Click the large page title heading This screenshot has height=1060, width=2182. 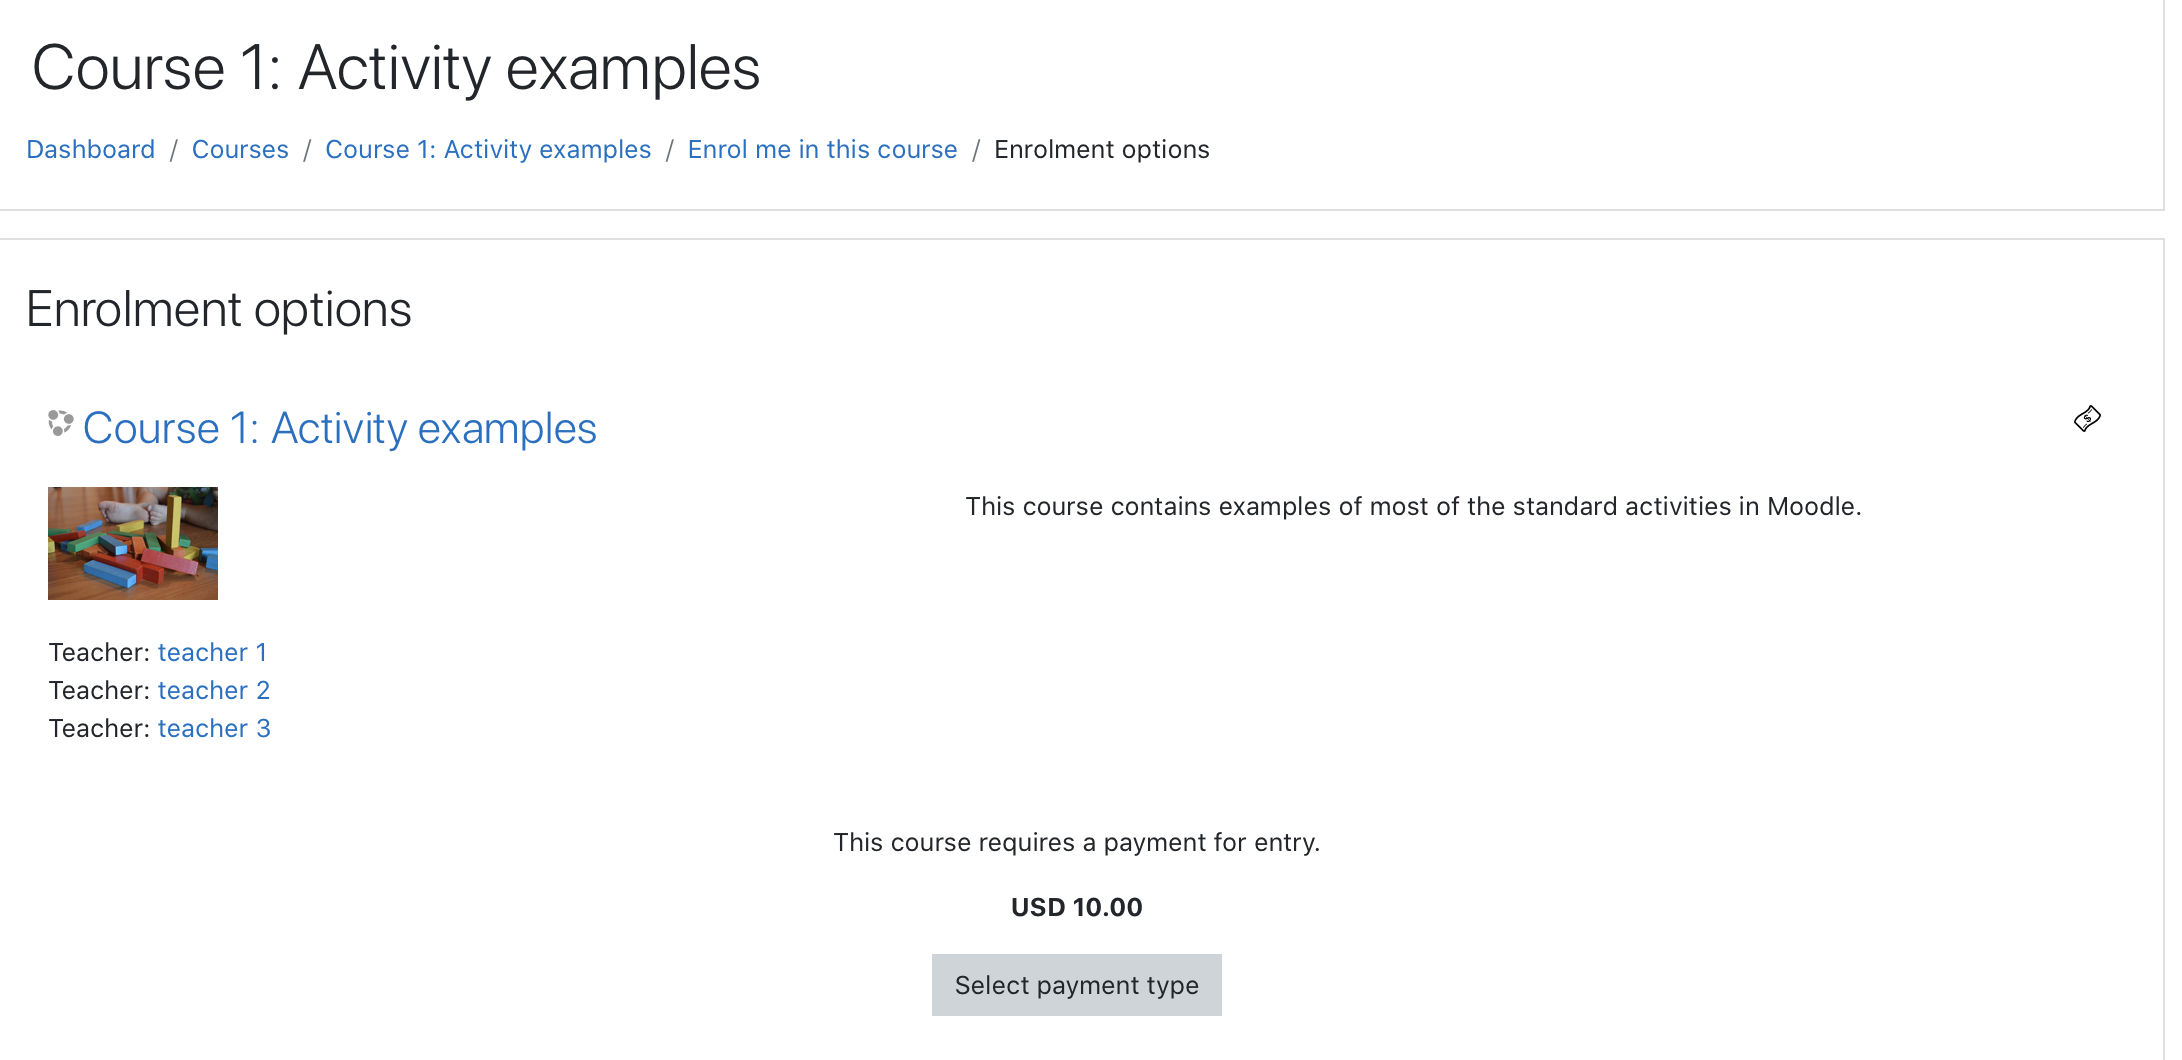pyautogui.click(x=396, y=68)
